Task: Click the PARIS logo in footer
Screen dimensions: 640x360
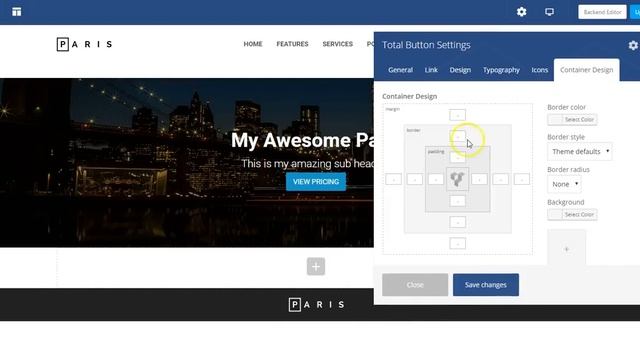Action: [316, 304]
